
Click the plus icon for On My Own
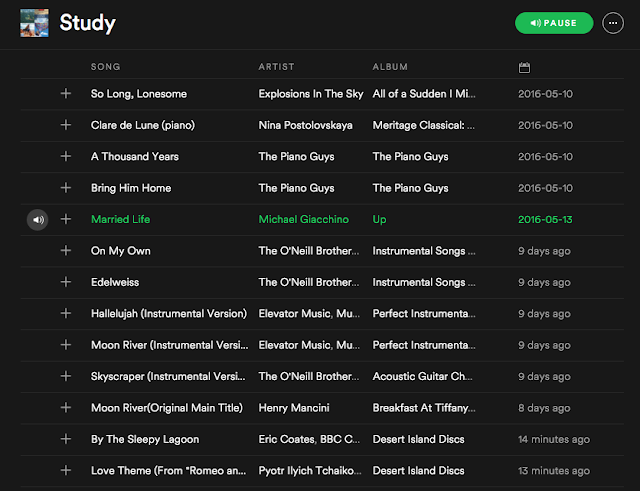pyautogui.click(x=66, y=251)
